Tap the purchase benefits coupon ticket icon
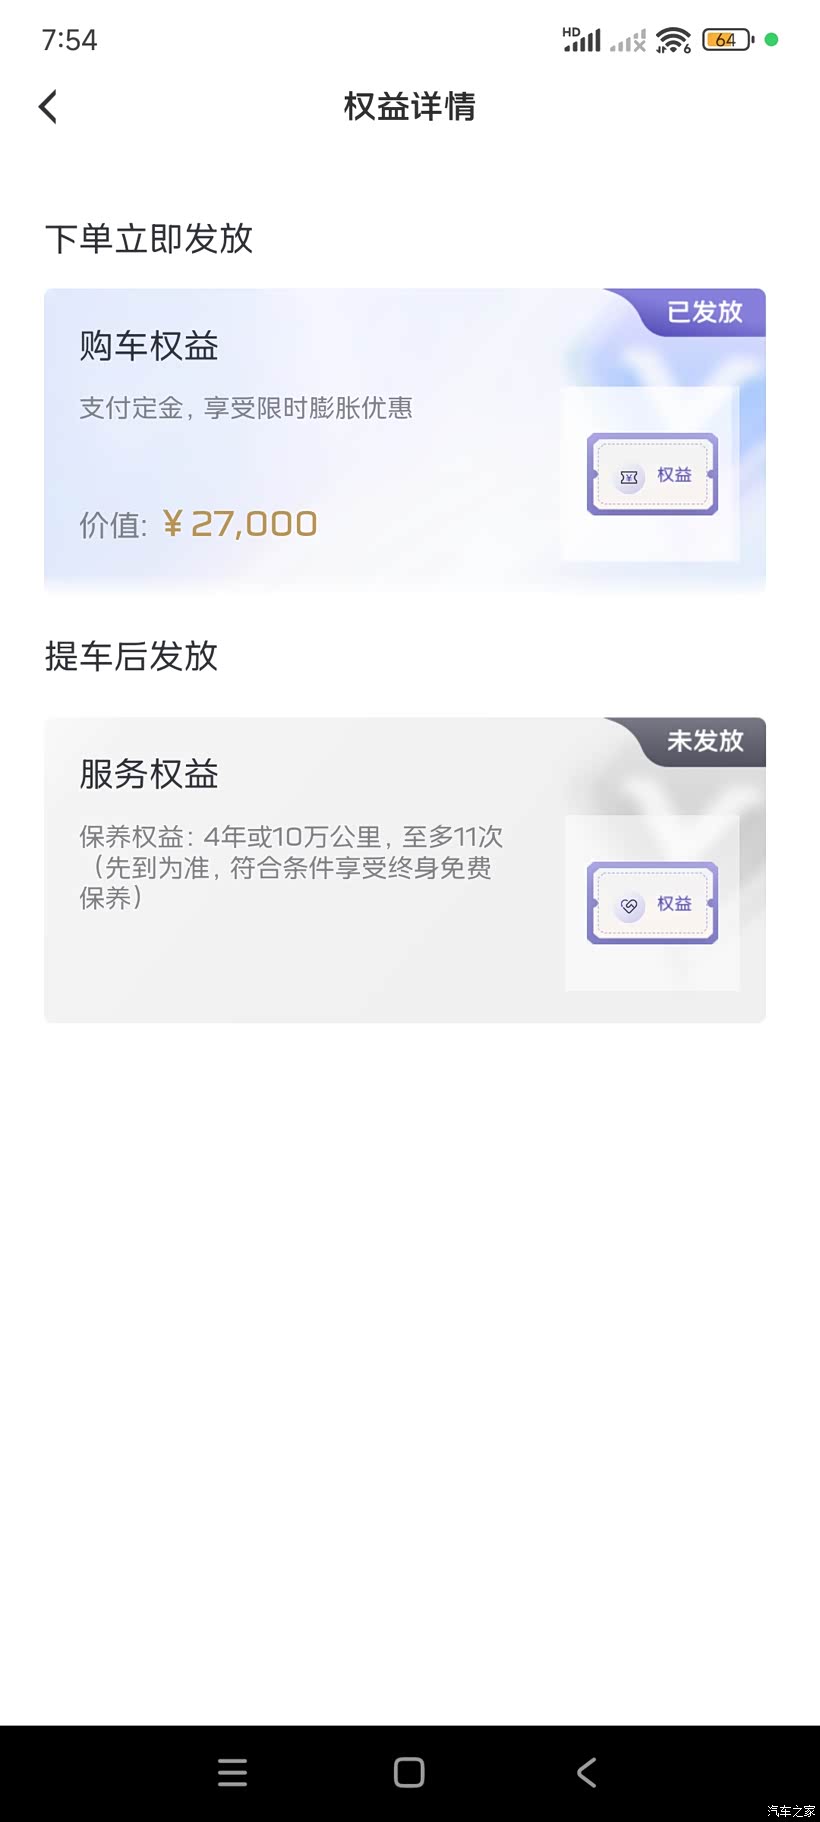Screen dimensions: 820x1822 (x=652, y=474)
